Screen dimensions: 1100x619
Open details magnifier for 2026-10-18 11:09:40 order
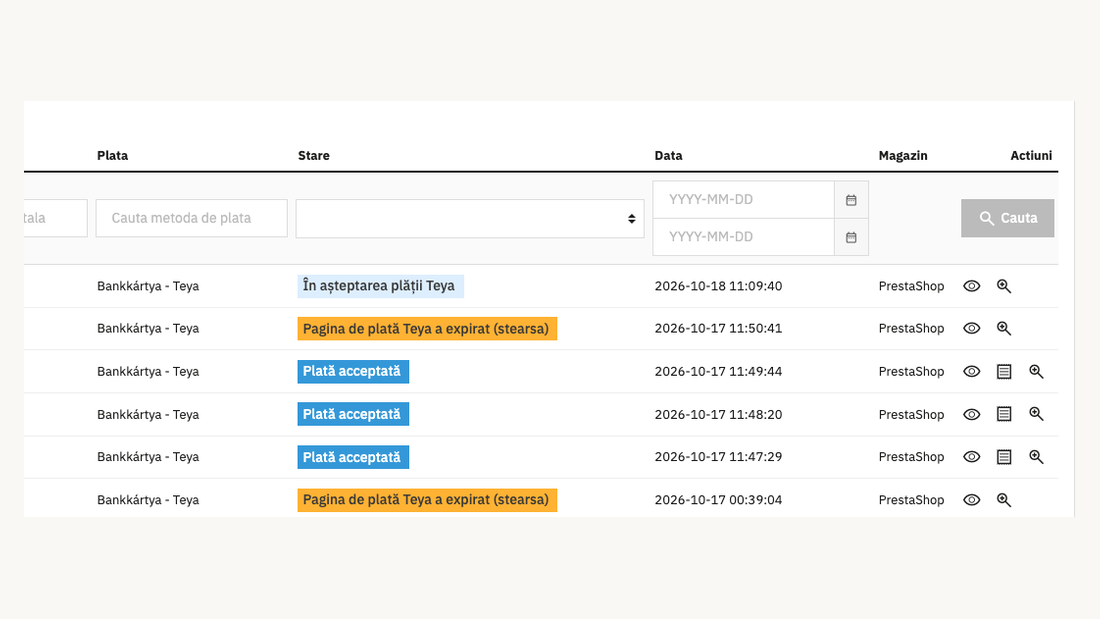[x=1004, y=286]
